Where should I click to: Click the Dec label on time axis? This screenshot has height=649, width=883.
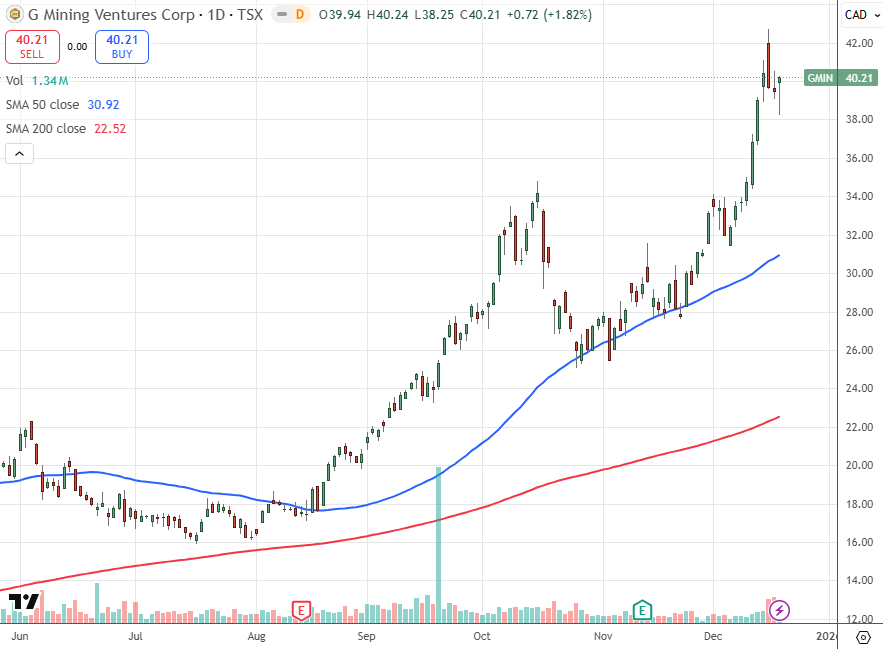713,636
